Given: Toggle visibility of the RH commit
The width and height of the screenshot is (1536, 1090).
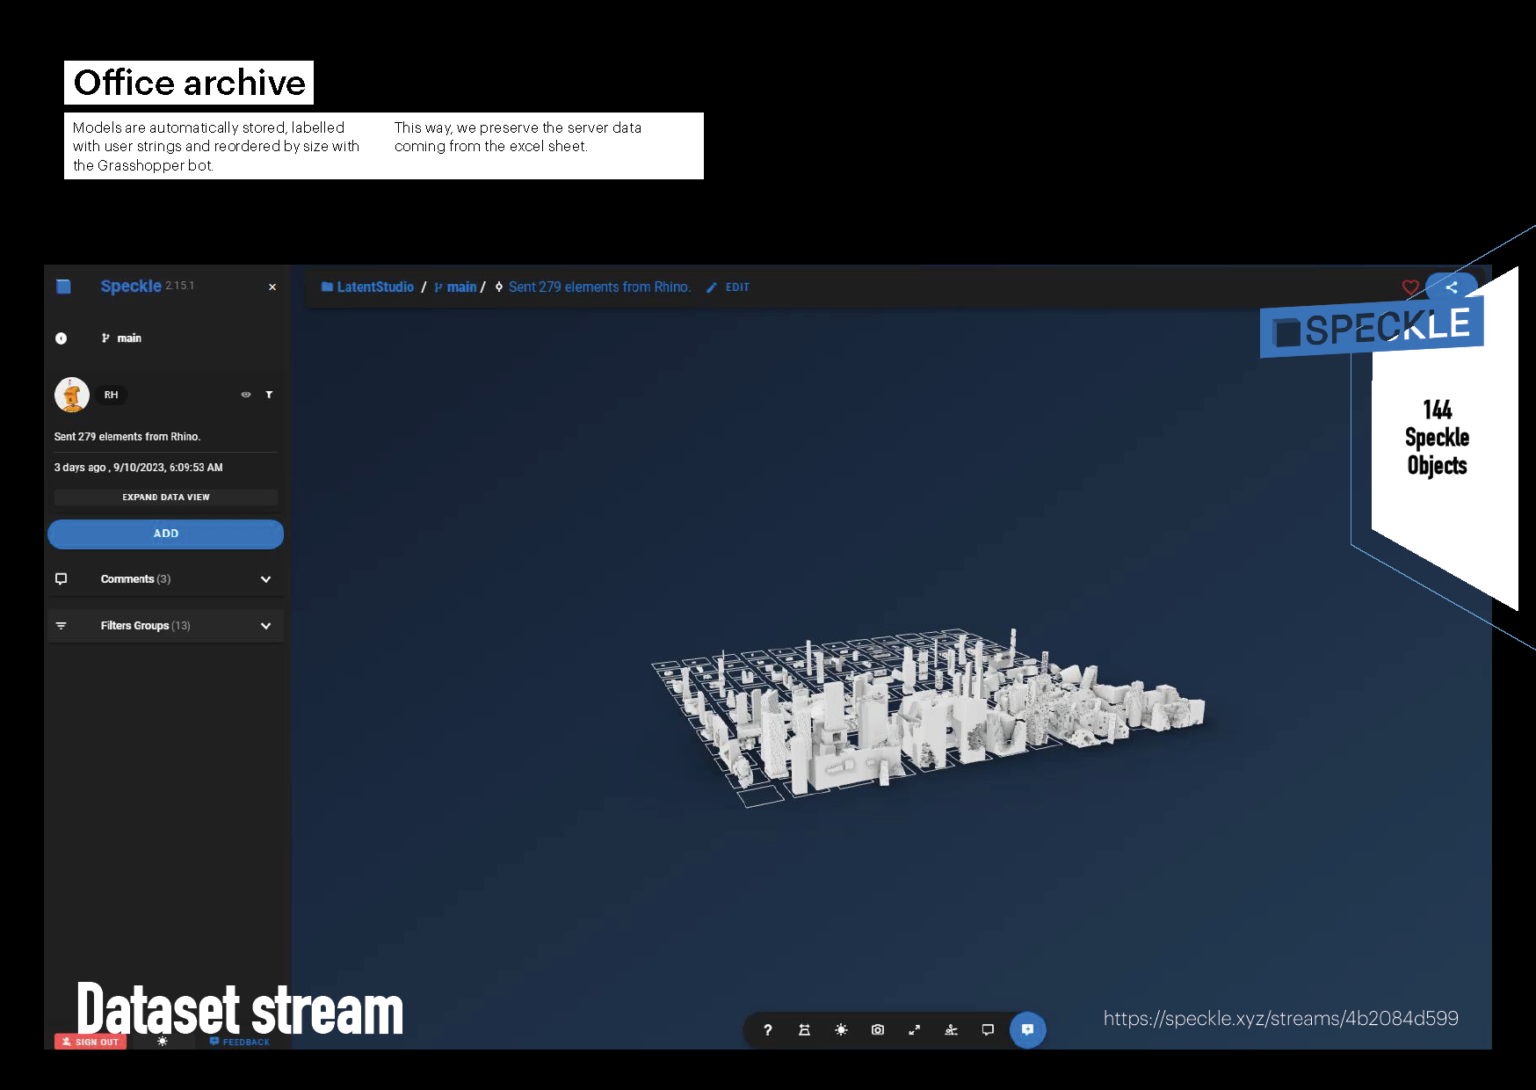Looking at the screenshot, I should [246, 394].
